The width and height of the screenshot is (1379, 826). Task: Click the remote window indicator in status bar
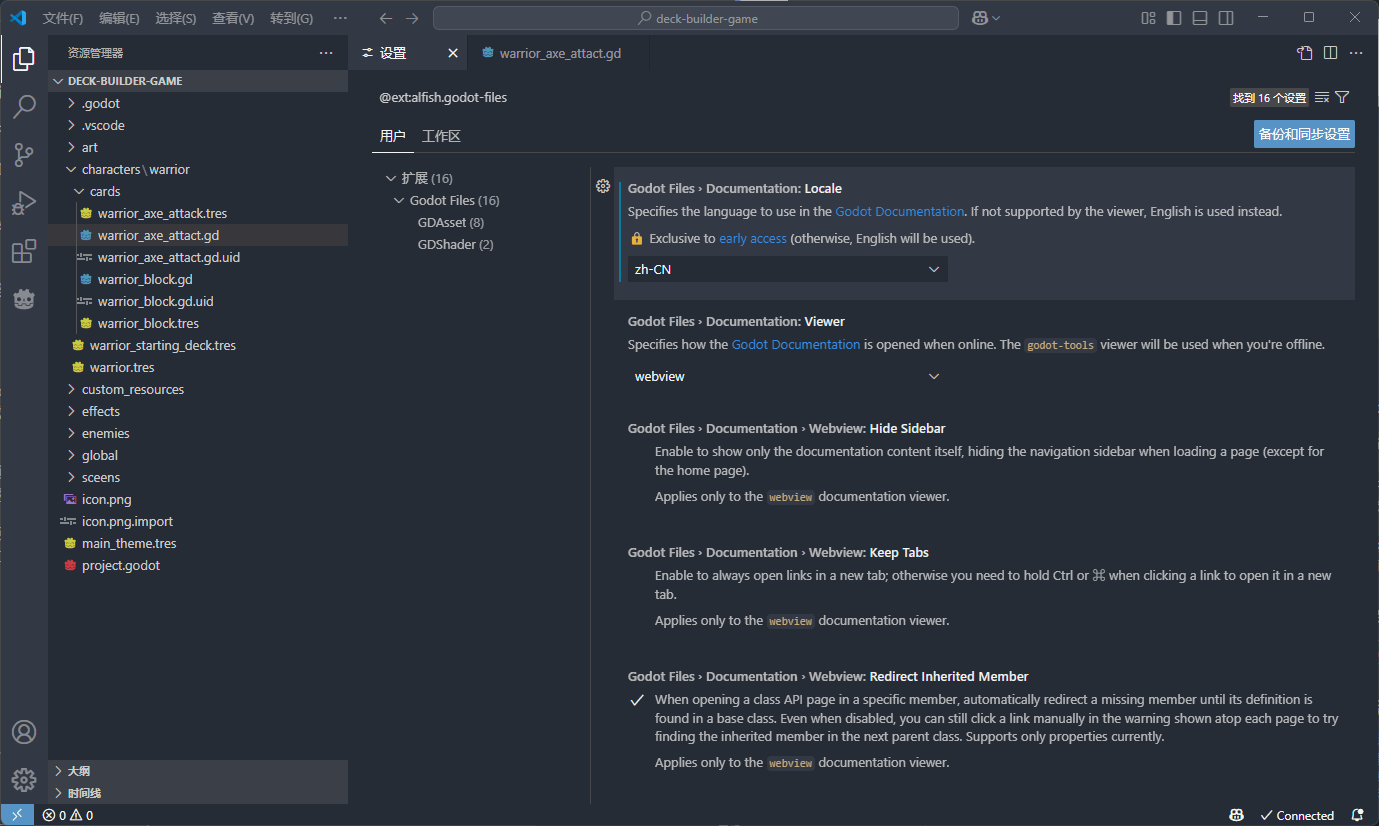point(17,815)
